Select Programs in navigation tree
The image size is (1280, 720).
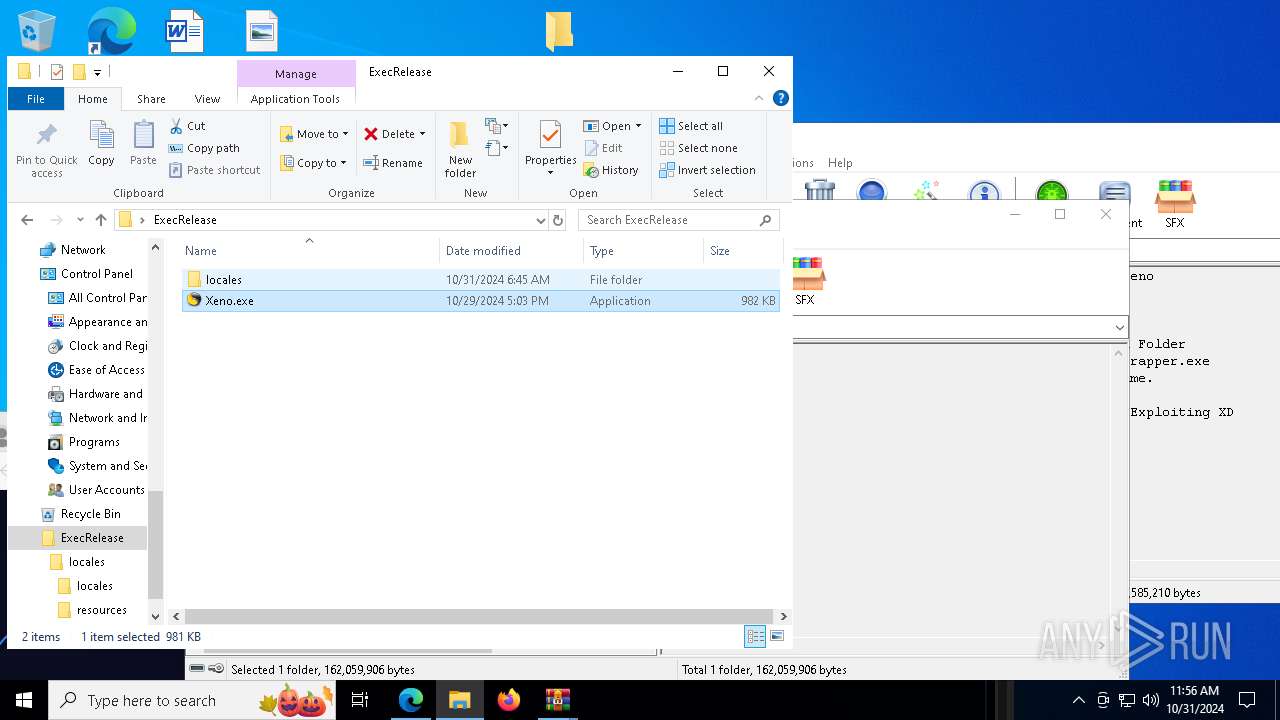point(94,442)
